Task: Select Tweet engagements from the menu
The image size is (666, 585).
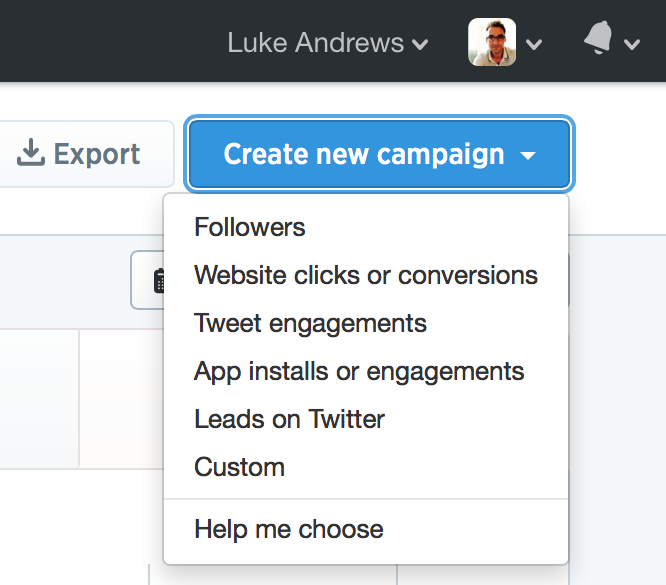Action: pyautogui.click(x=310, y=323)
